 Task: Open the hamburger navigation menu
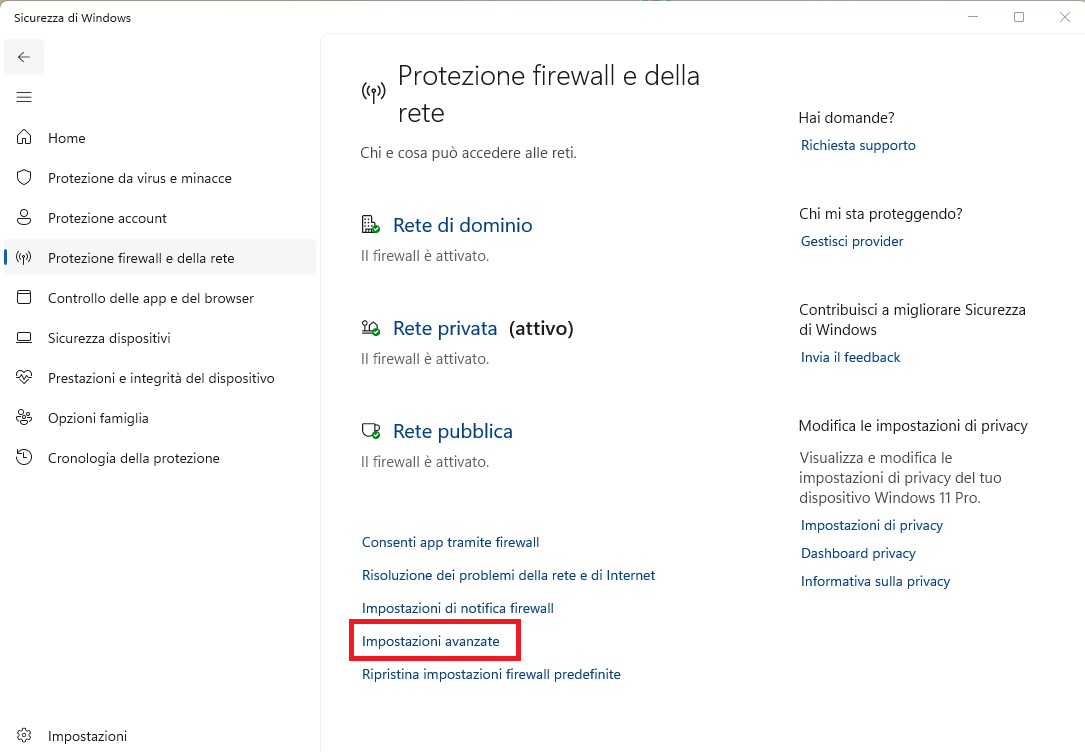tap(24, 97)
